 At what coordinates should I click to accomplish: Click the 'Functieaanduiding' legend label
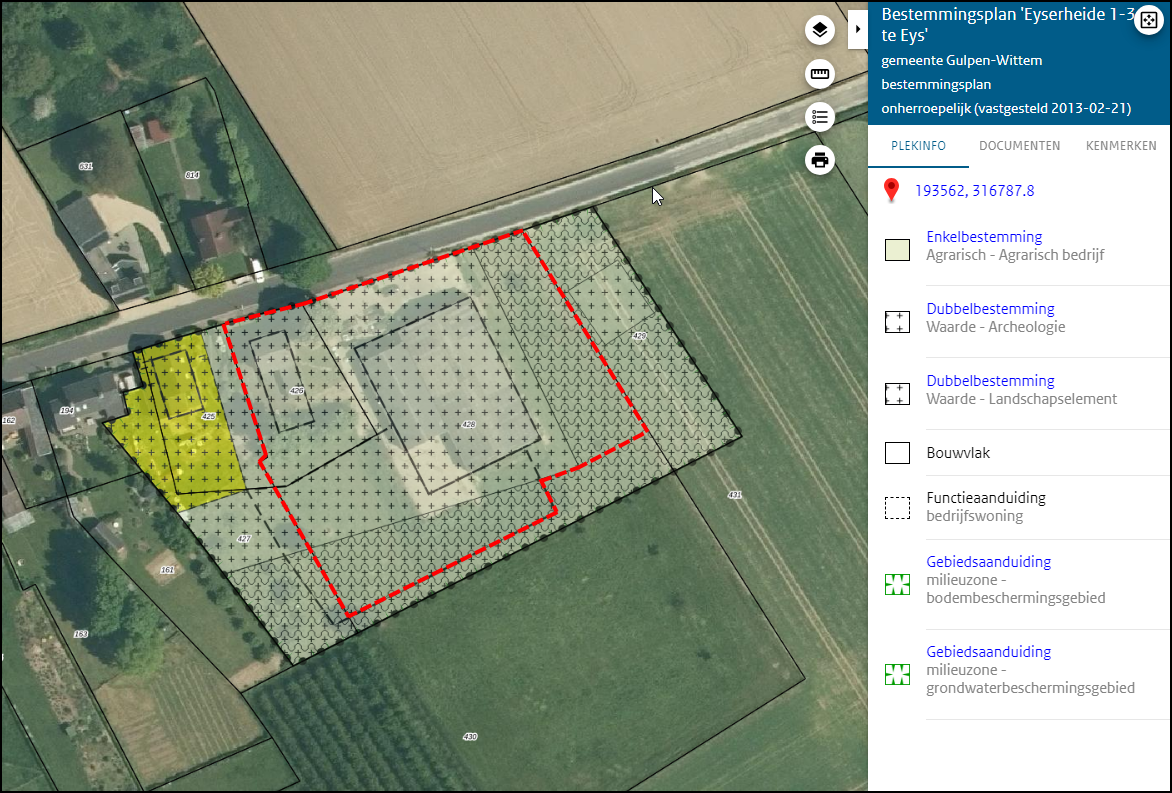[986, 498]
